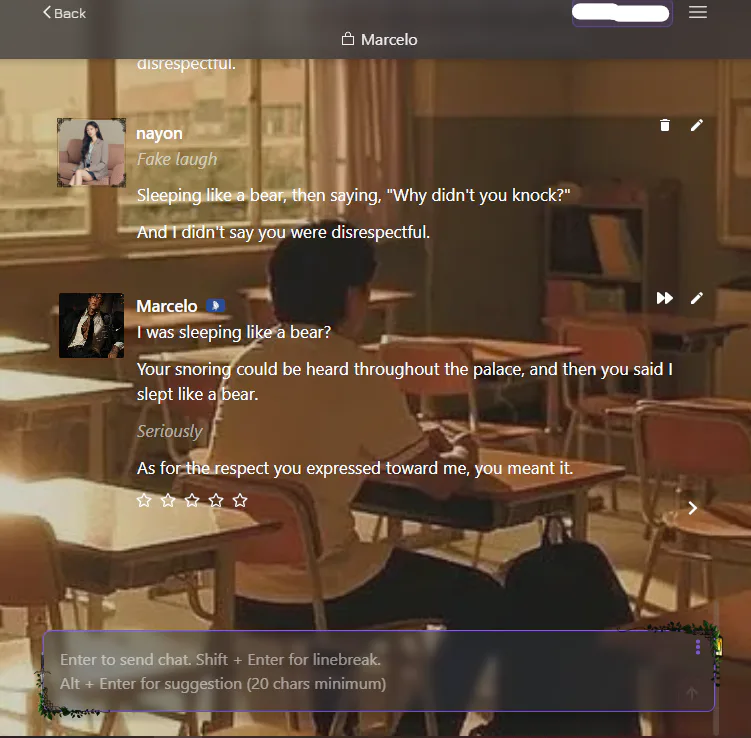The image size is (751, 738).
Task: Rate Marcelo's reply two stars
Action: pos(168,500)
